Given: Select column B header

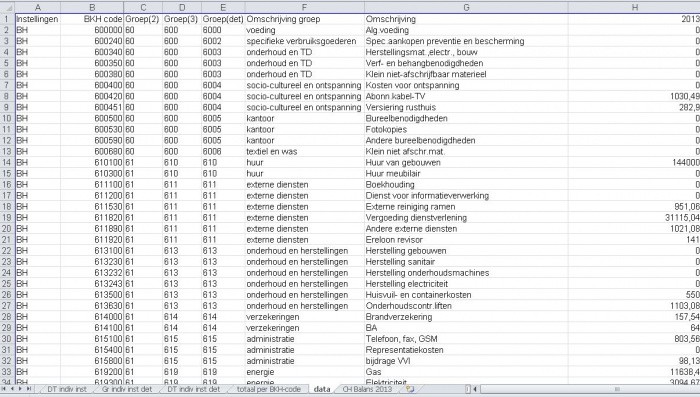Looking at the screenshot, I should click(x=92, y=8).
